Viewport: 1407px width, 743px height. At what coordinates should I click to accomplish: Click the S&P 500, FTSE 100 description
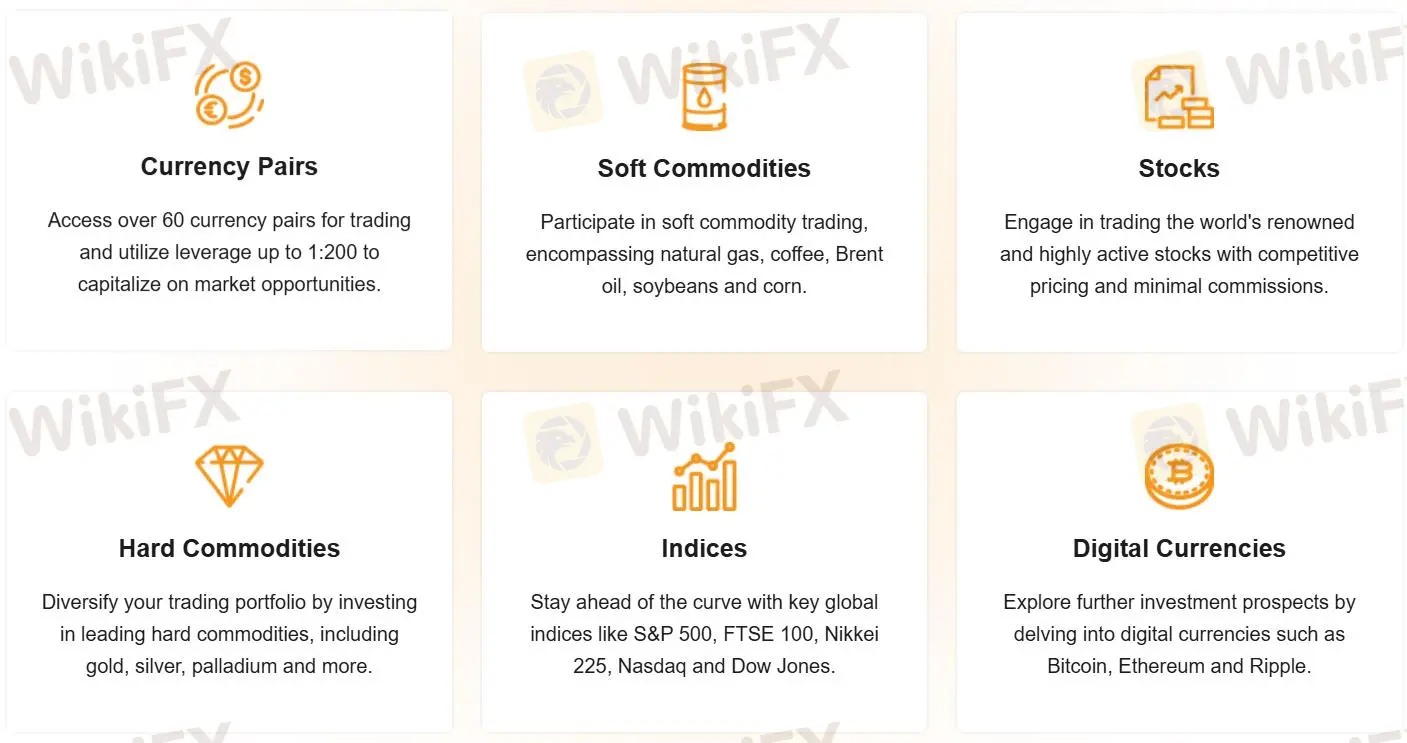(x=704, y=634)
